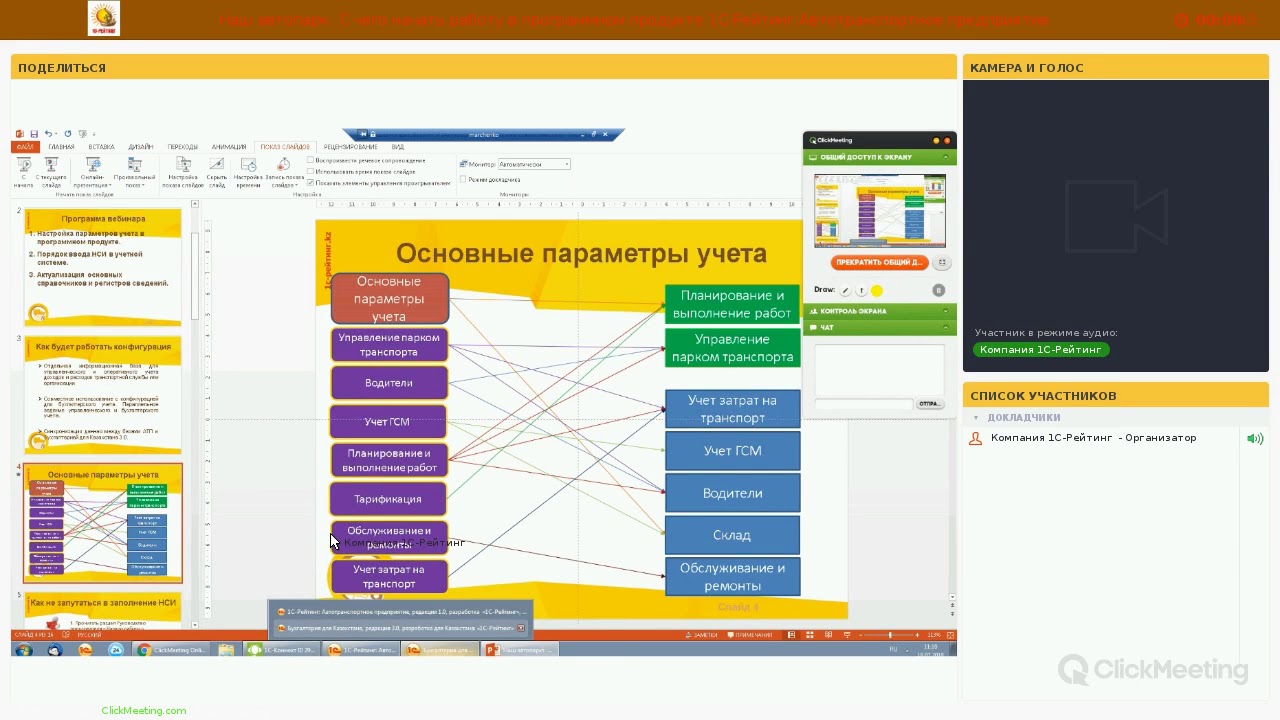Enable 'Использовать время показа слайдов' checkbox
Image resolution: width=1280 pixels, height=720 pixels.
pos(311,171)
